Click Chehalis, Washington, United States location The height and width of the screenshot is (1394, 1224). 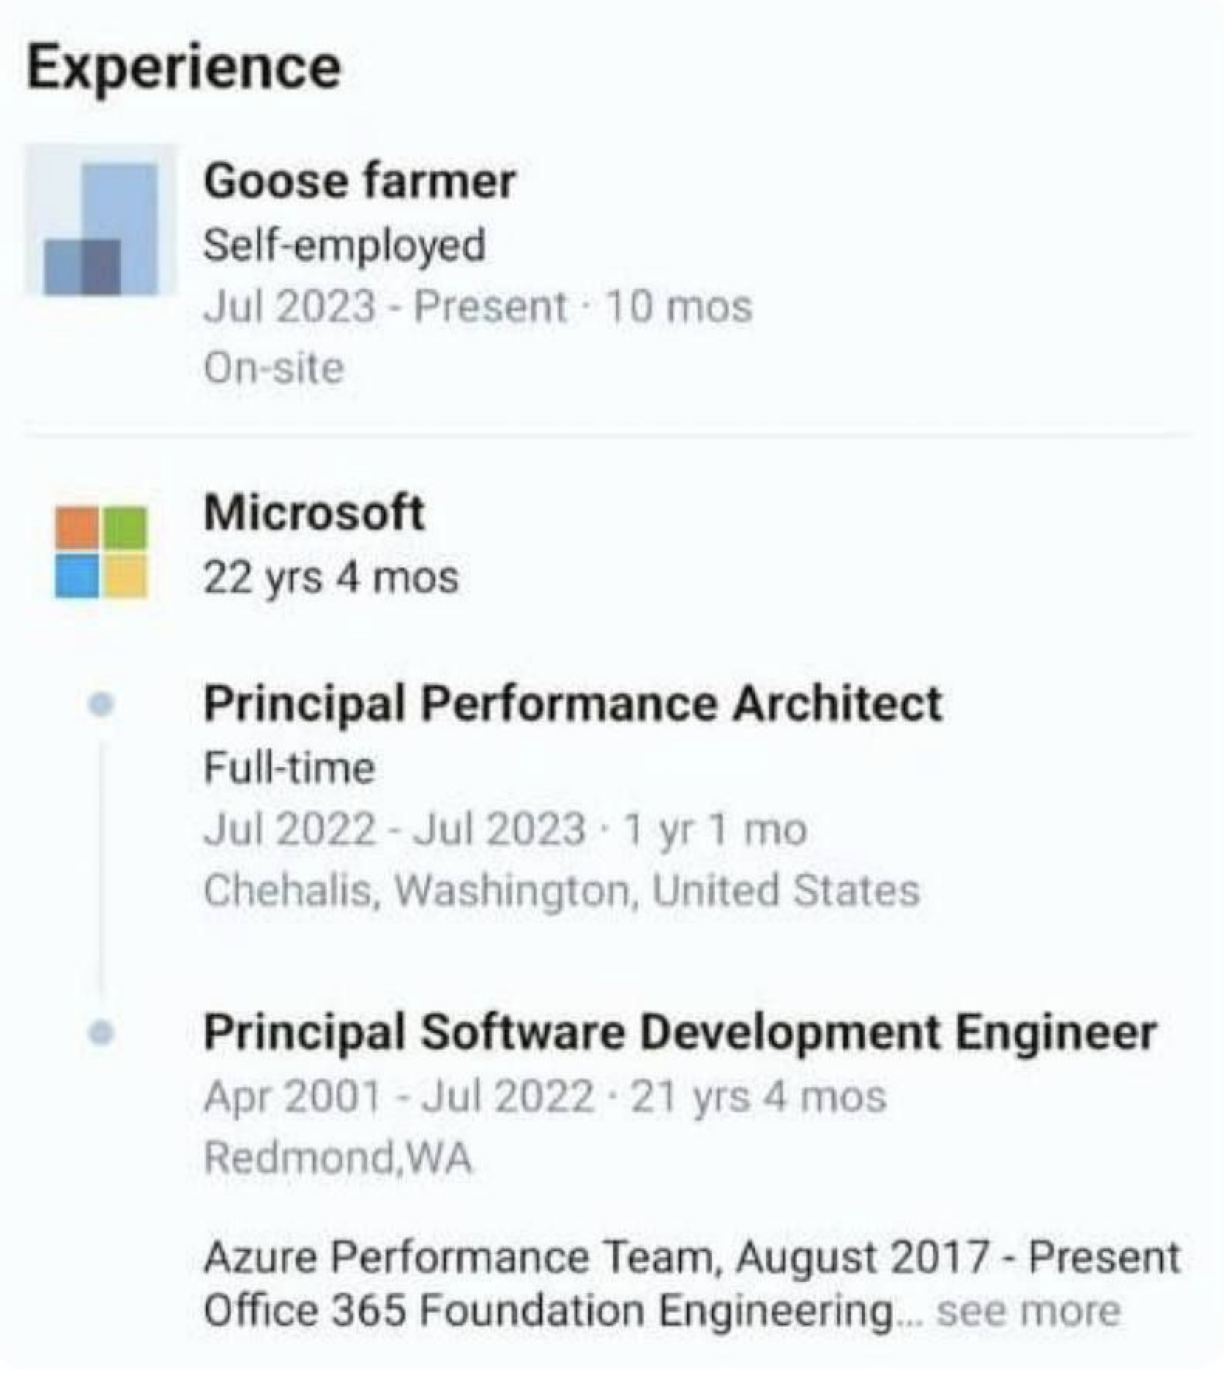(561, 890)
